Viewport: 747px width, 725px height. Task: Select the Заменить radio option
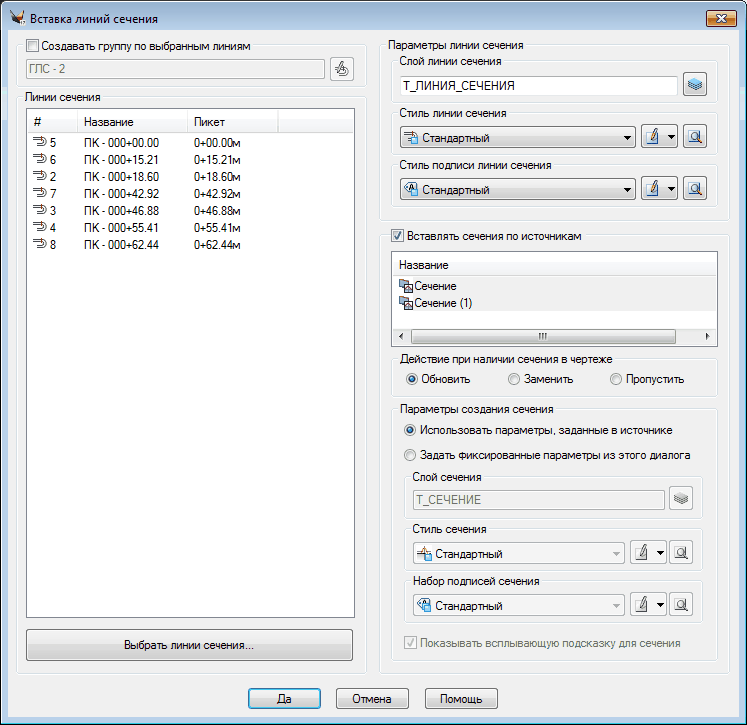[514, 379]
